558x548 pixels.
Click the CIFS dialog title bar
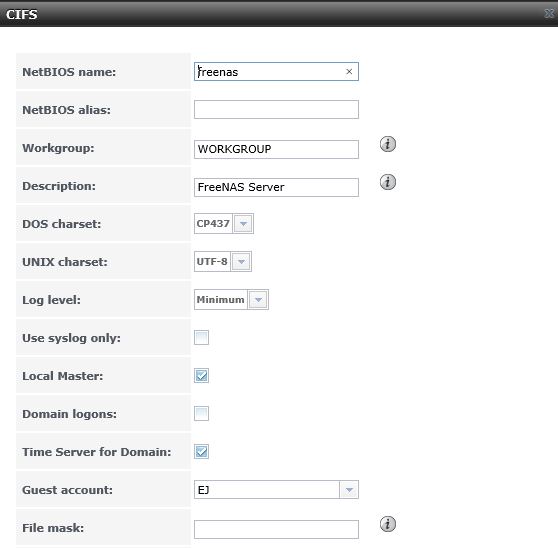click(x=279, y=14)
